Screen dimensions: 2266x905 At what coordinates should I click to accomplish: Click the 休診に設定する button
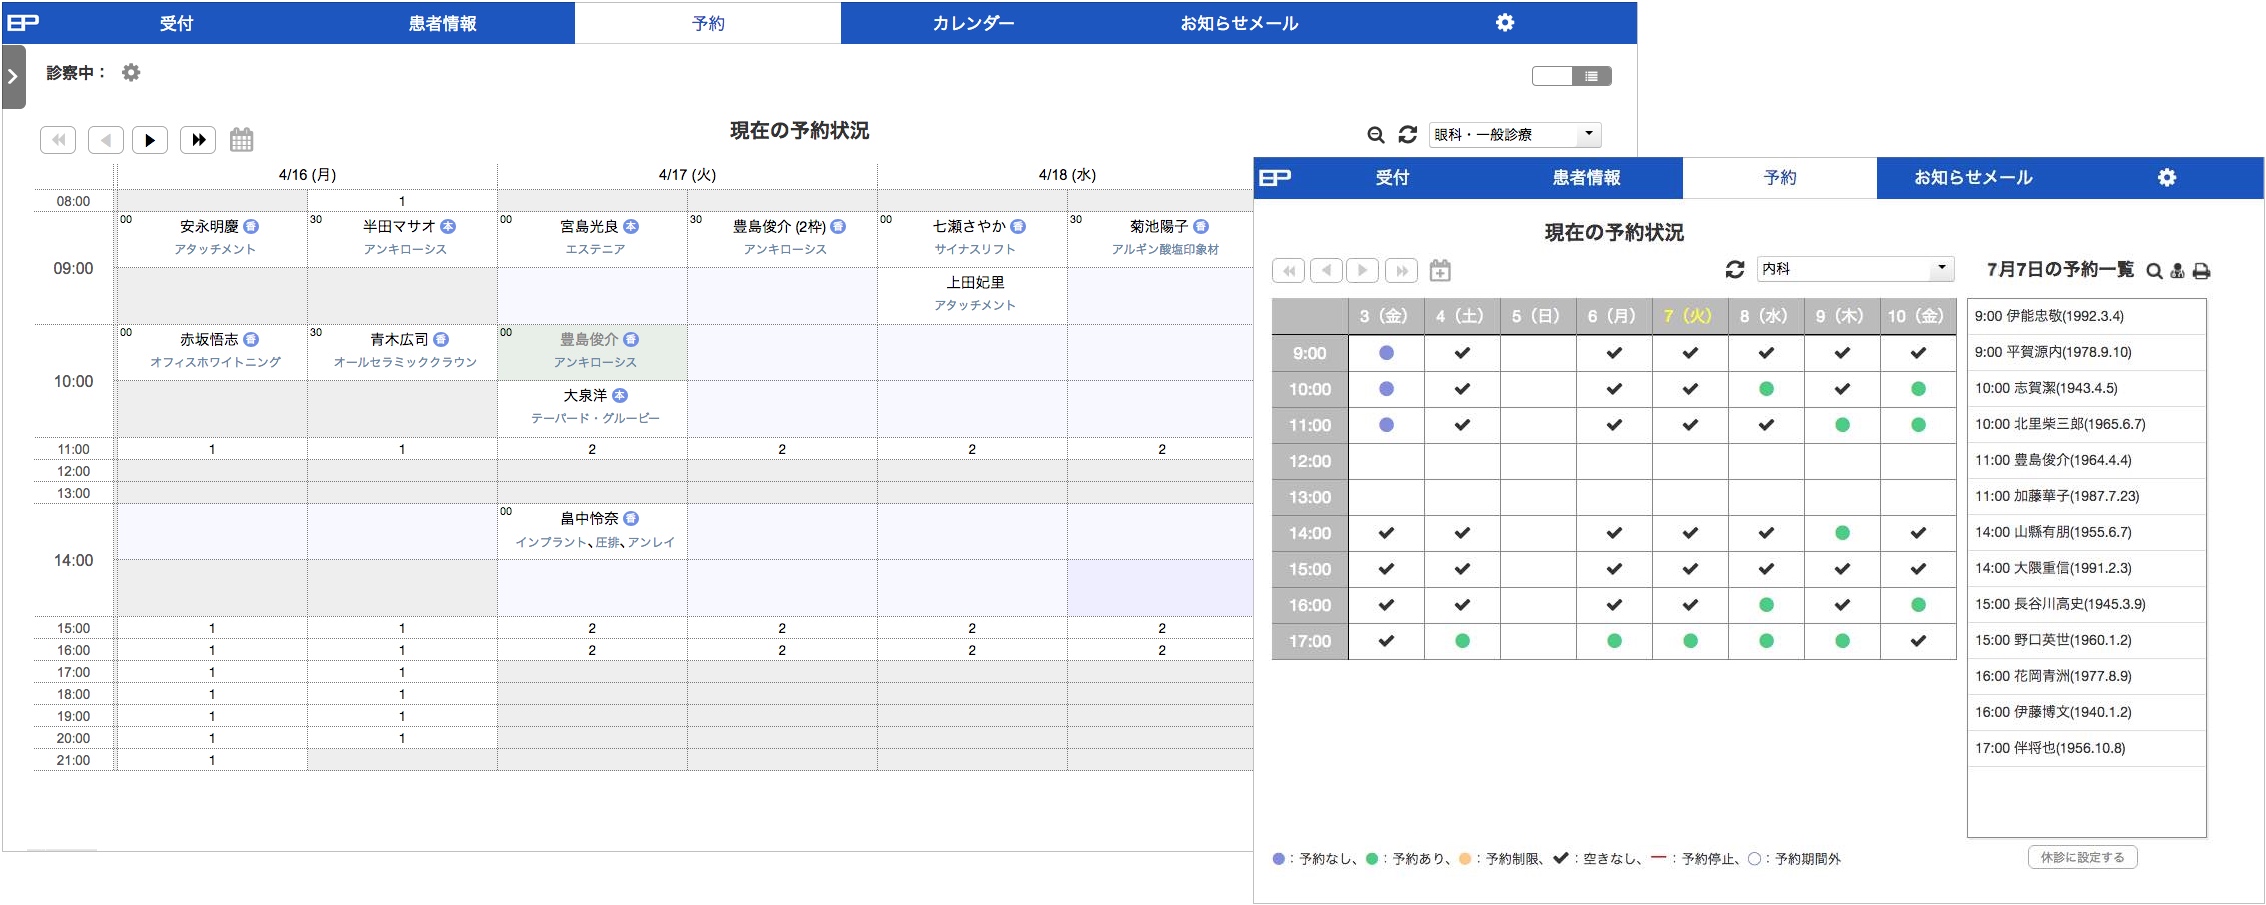tap(2083, 857)
